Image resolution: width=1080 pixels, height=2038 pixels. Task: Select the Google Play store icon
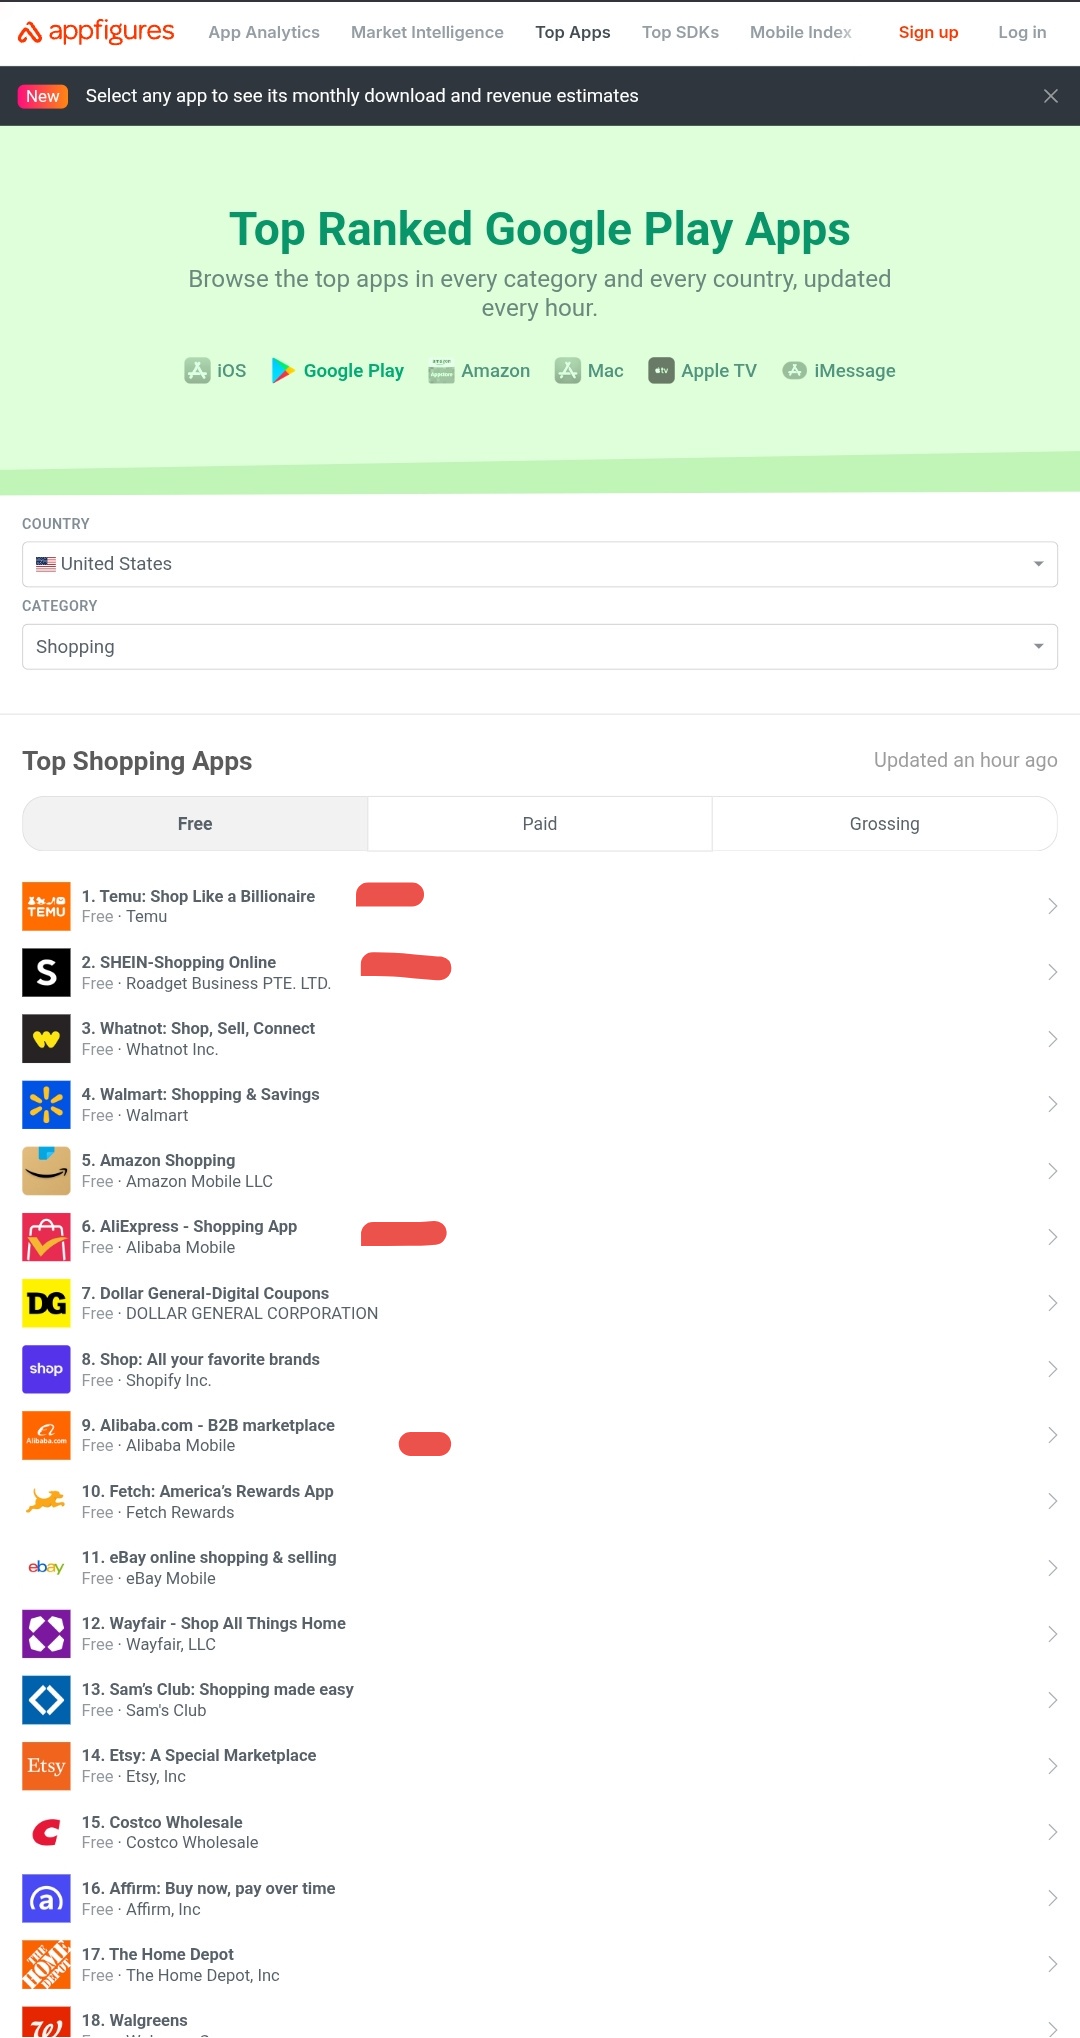283,371
